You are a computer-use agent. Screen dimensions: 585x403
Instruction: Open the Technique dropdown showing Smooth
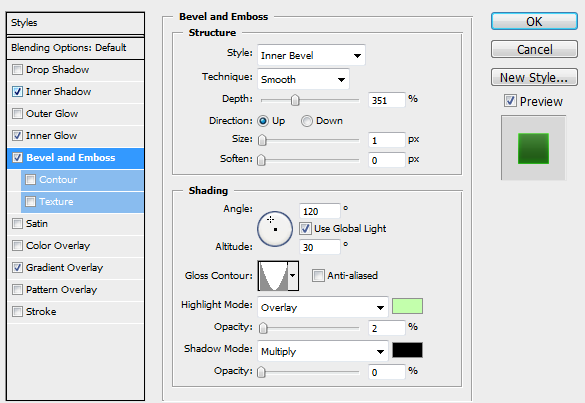coord(303,79)
